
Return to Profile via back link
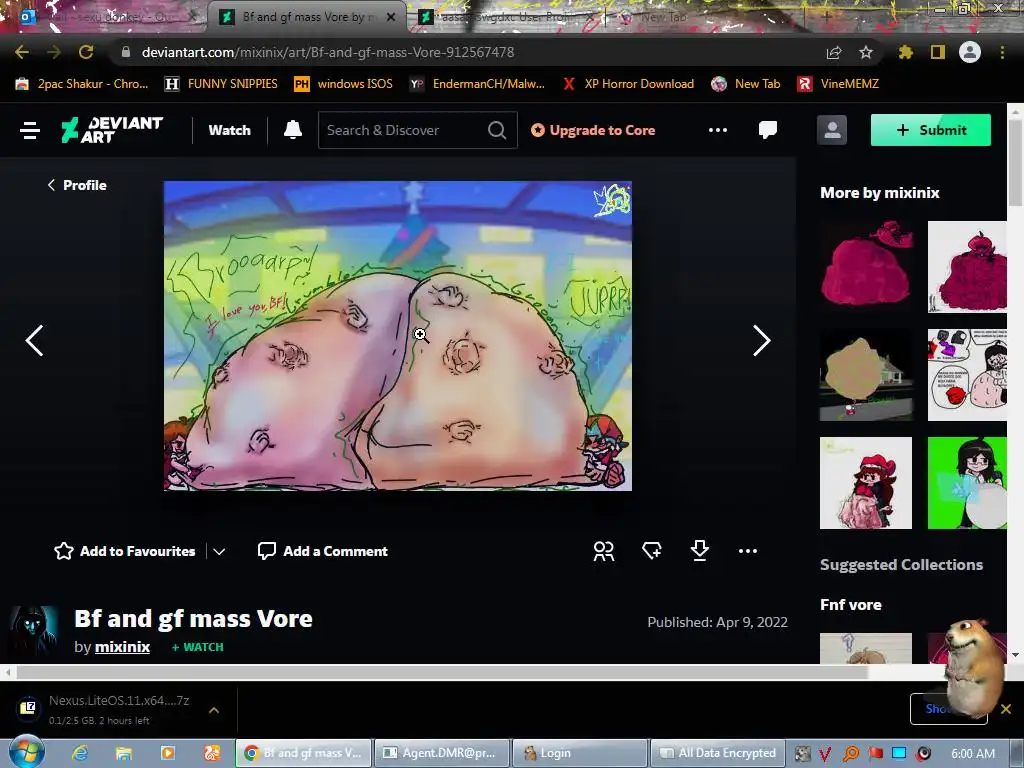click(76, 185)
